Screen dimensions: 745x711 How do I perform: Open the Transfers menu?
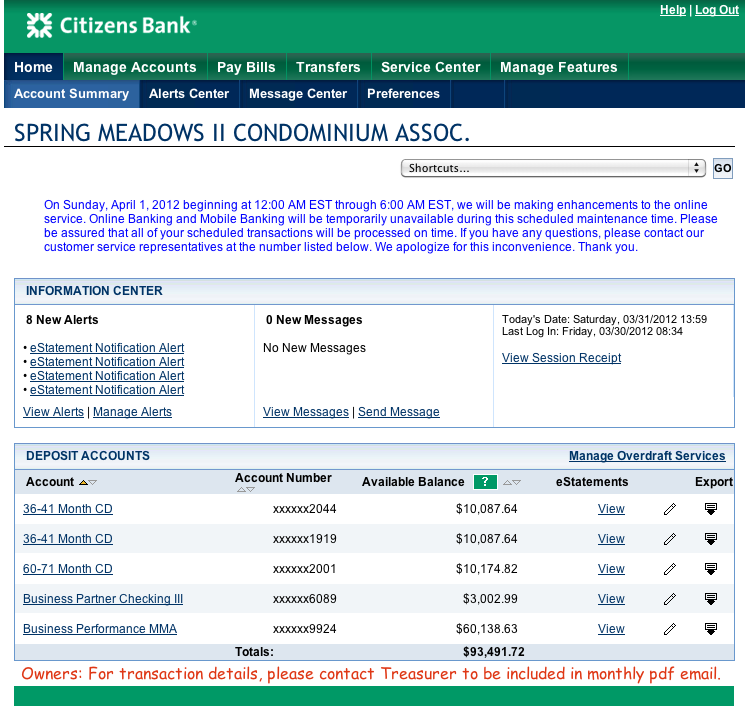[328, 67]
